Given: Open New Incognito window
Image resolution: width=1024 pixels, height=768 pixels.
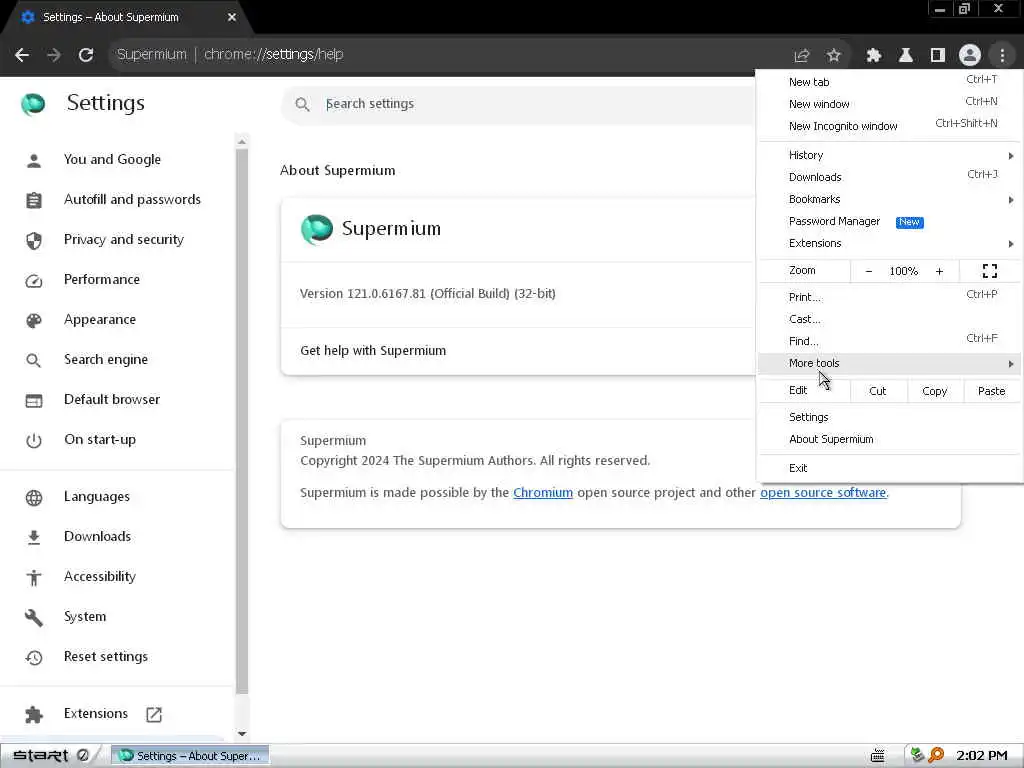Looking at the screenshot, I should coord(889,126).
